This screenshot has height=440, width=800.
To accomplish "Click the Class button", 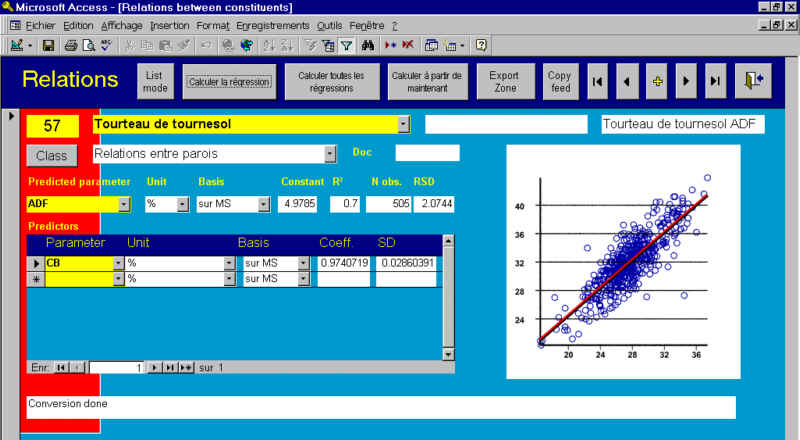I will point(51,156).
